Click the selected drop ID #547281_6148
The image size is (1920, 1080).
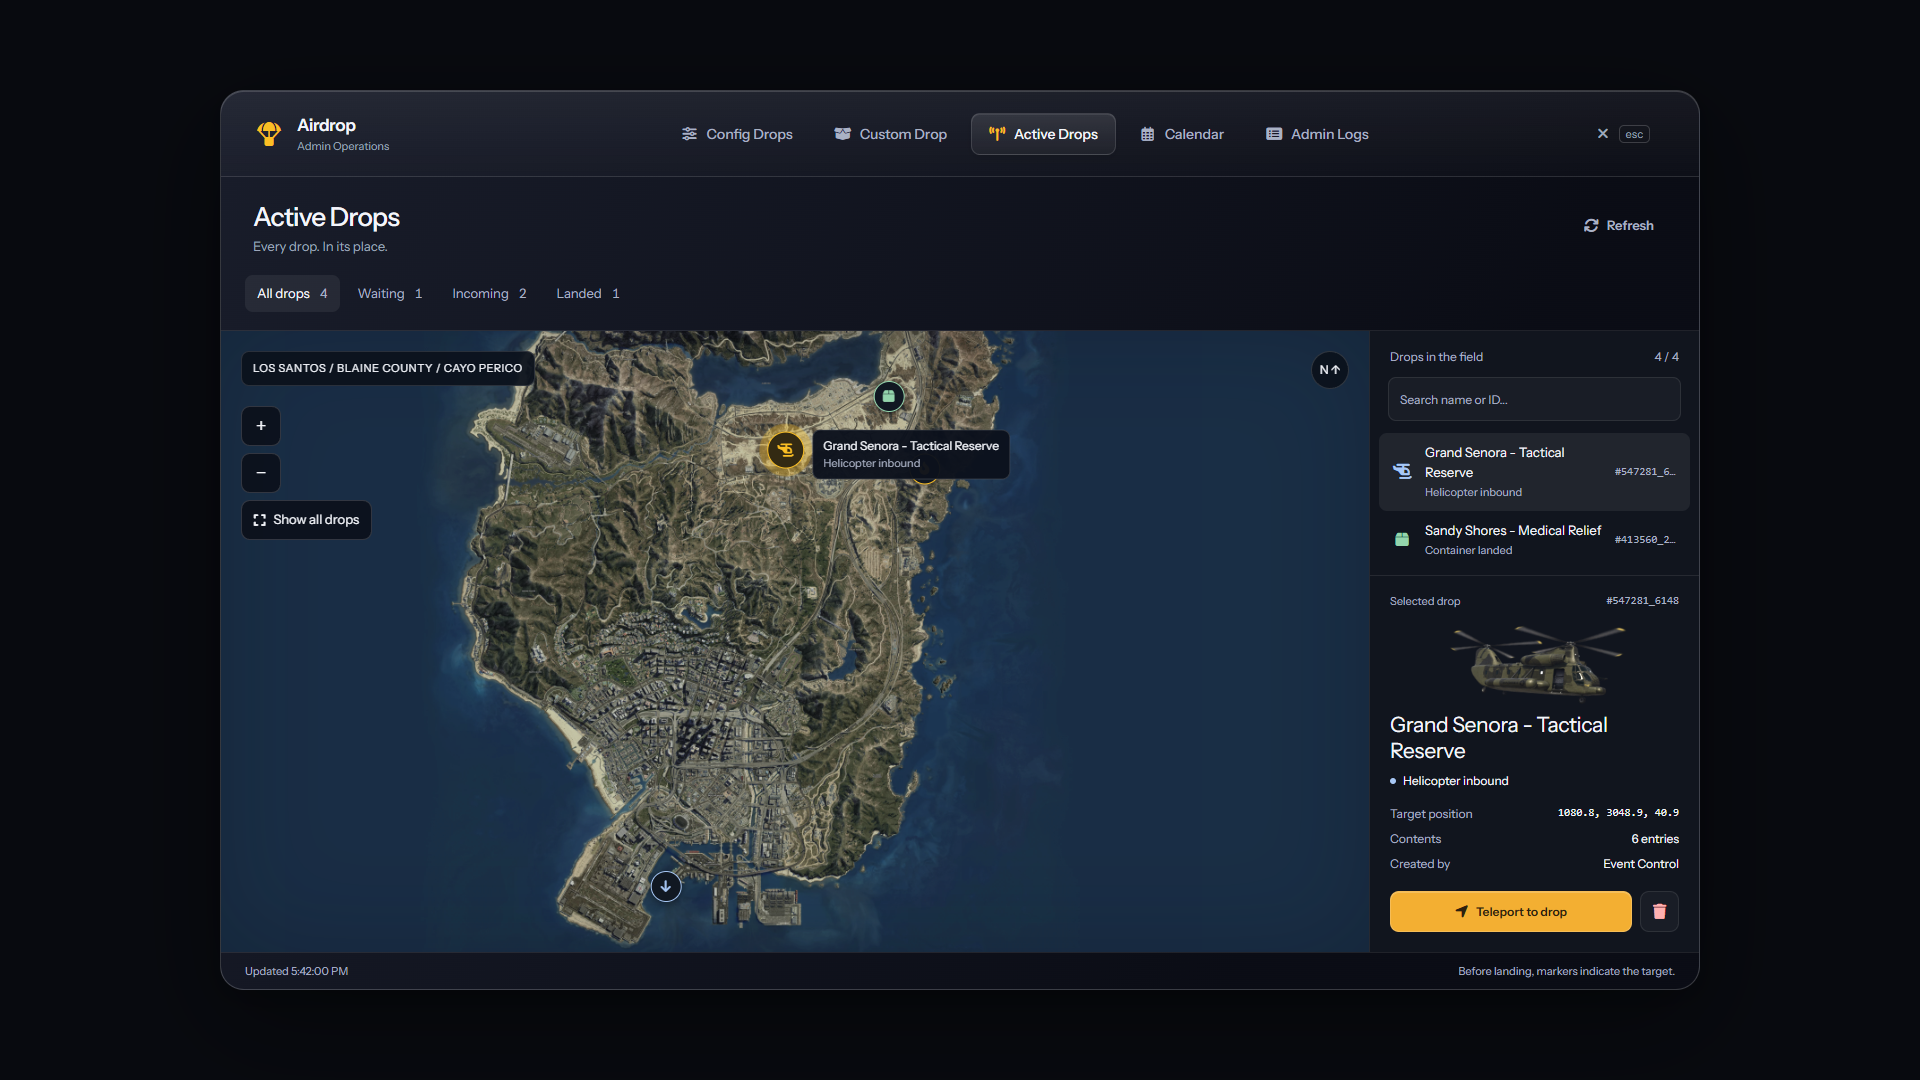pyautogui.click(x=1642, y=601)
